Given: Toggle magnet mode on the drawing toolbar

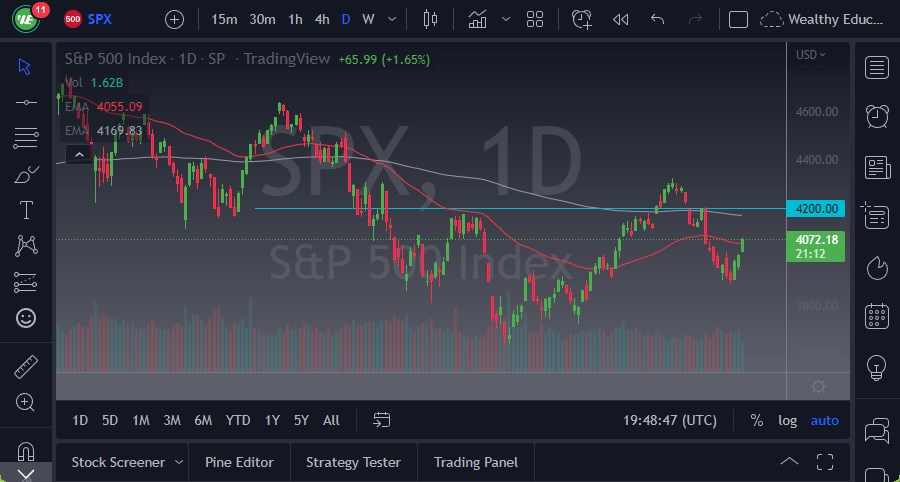Looking at the screenshot, I should pos(26,451).
